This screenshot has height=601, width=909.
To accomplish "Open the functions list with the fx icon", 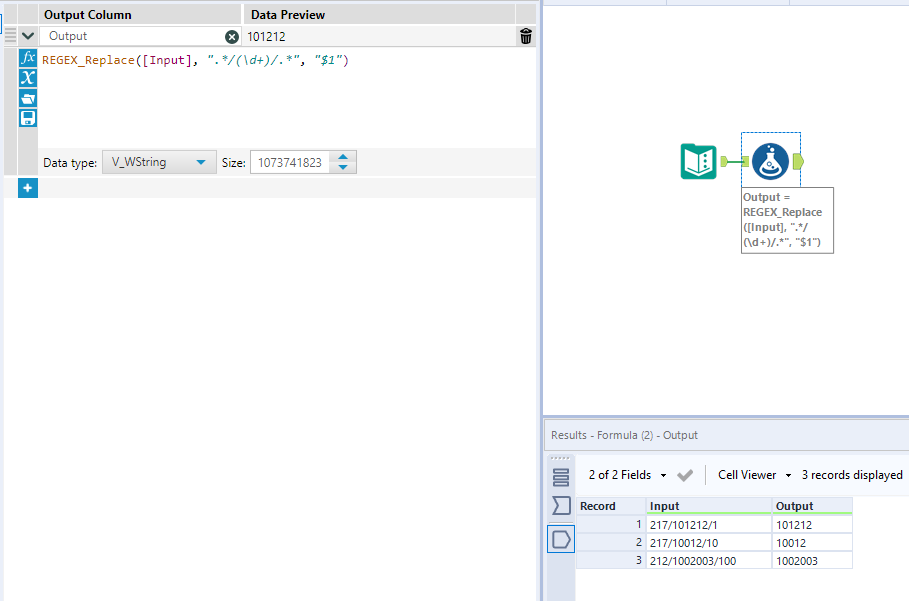I will [x=28, y=57].
